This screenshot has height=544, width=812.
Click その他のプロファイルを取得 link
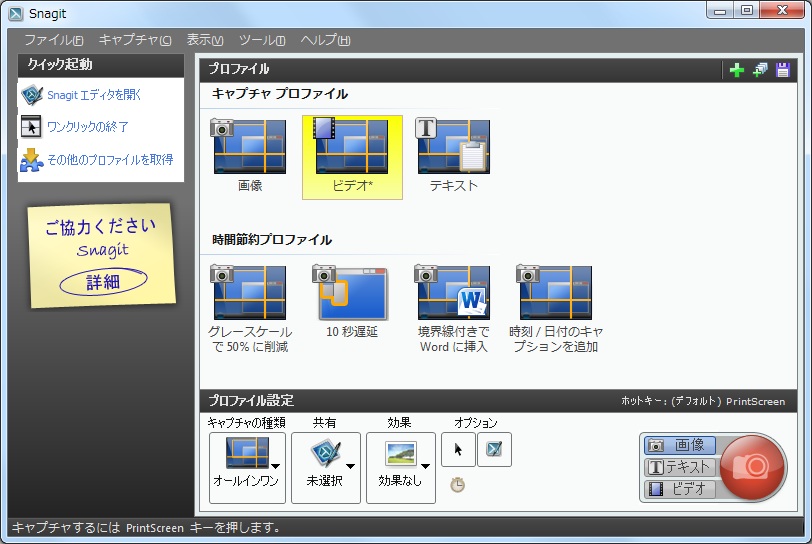coord(110,160)
